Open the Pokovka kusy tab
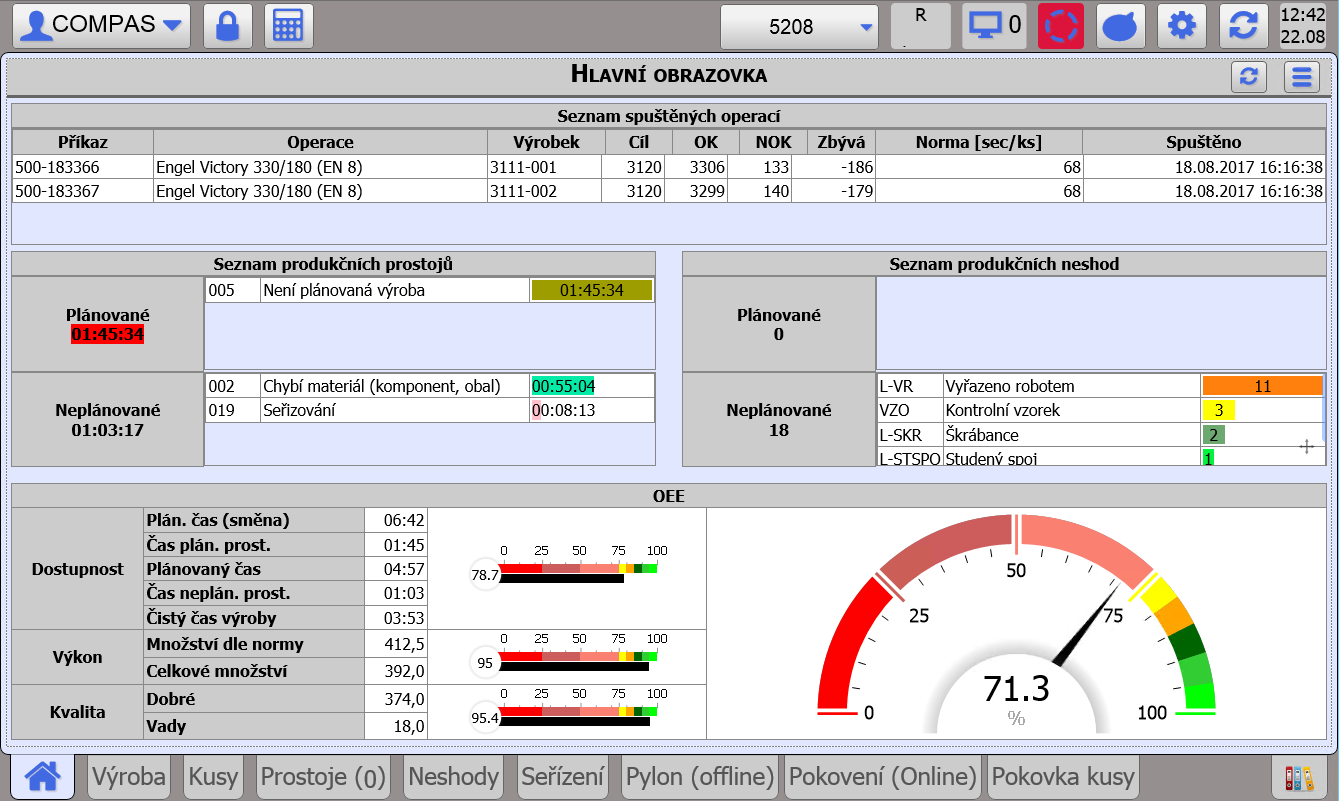 coord(1063,776)
